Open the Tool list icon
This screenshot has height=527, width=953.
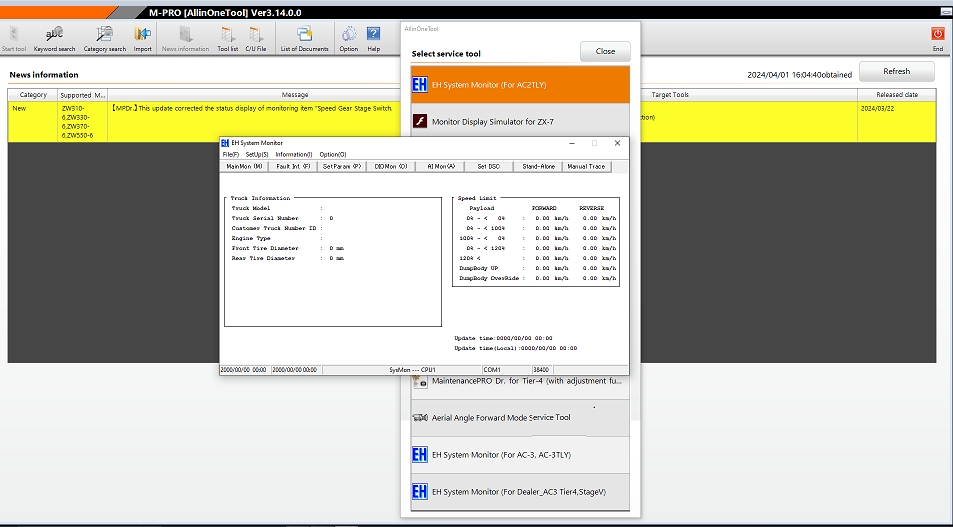228,38
